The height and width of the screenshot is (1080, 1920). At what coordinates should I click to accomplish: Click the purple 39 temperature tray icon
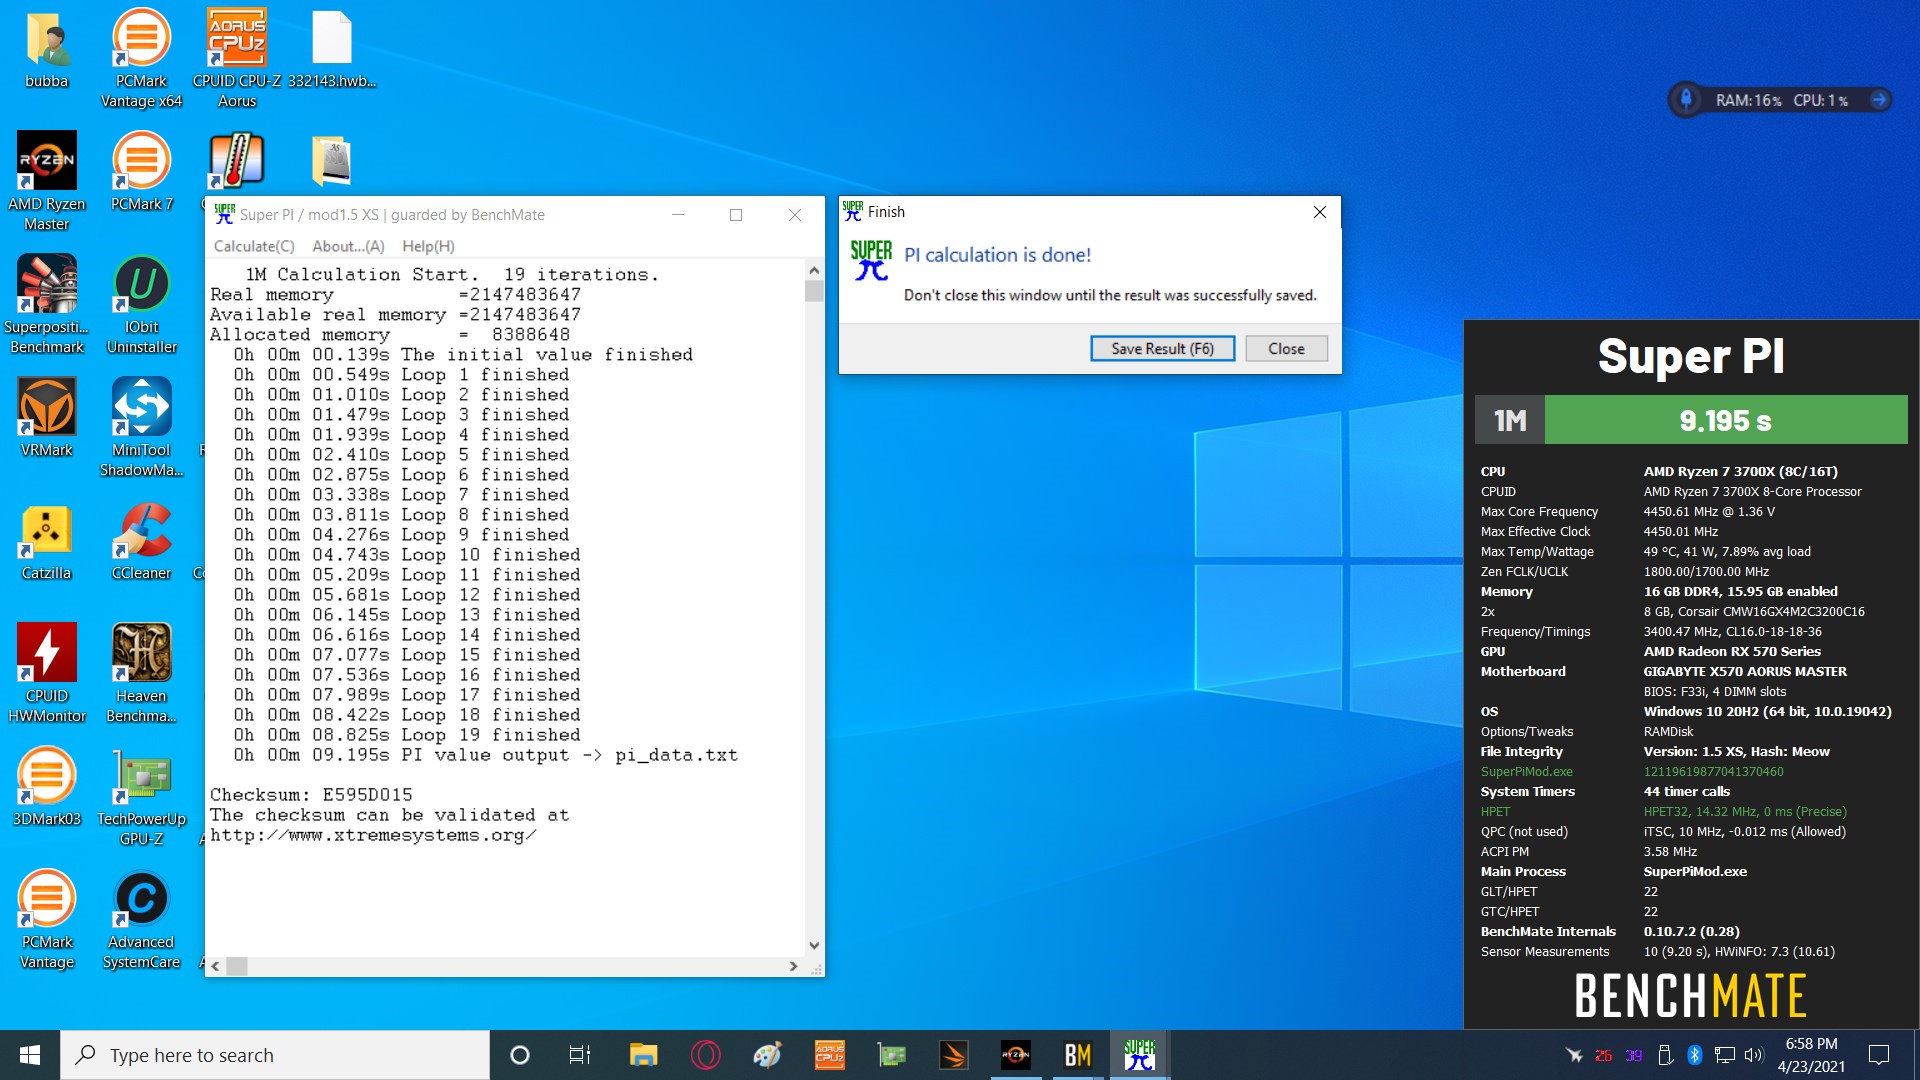pyautogui.click(x=1634, y=1055)
